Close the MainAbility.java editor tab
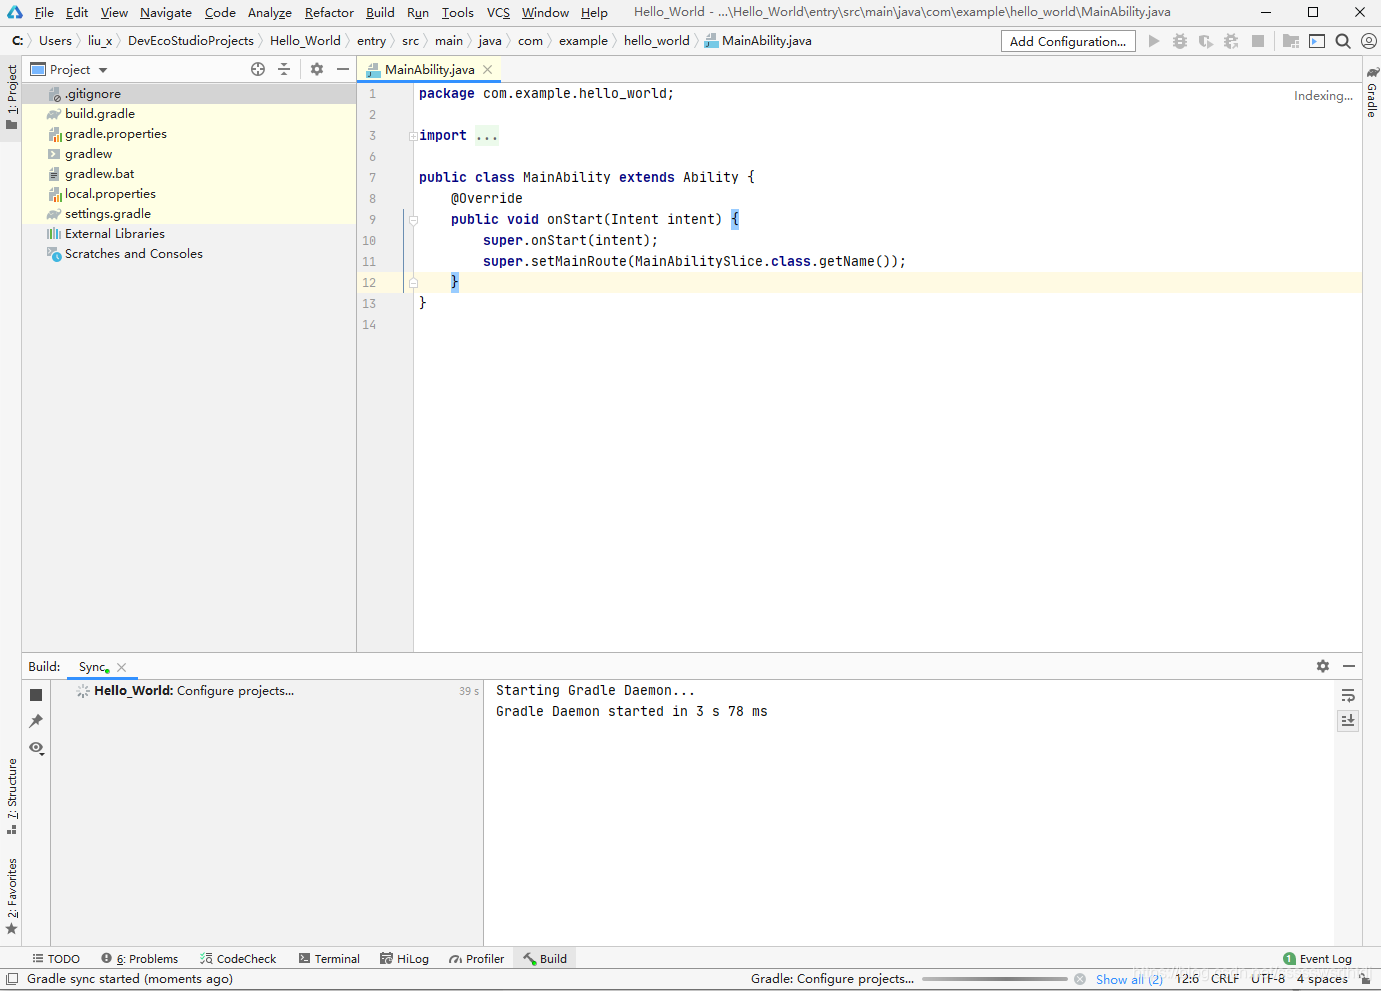The height and width of the screenshot is (991, 1381). click(488, 69)
